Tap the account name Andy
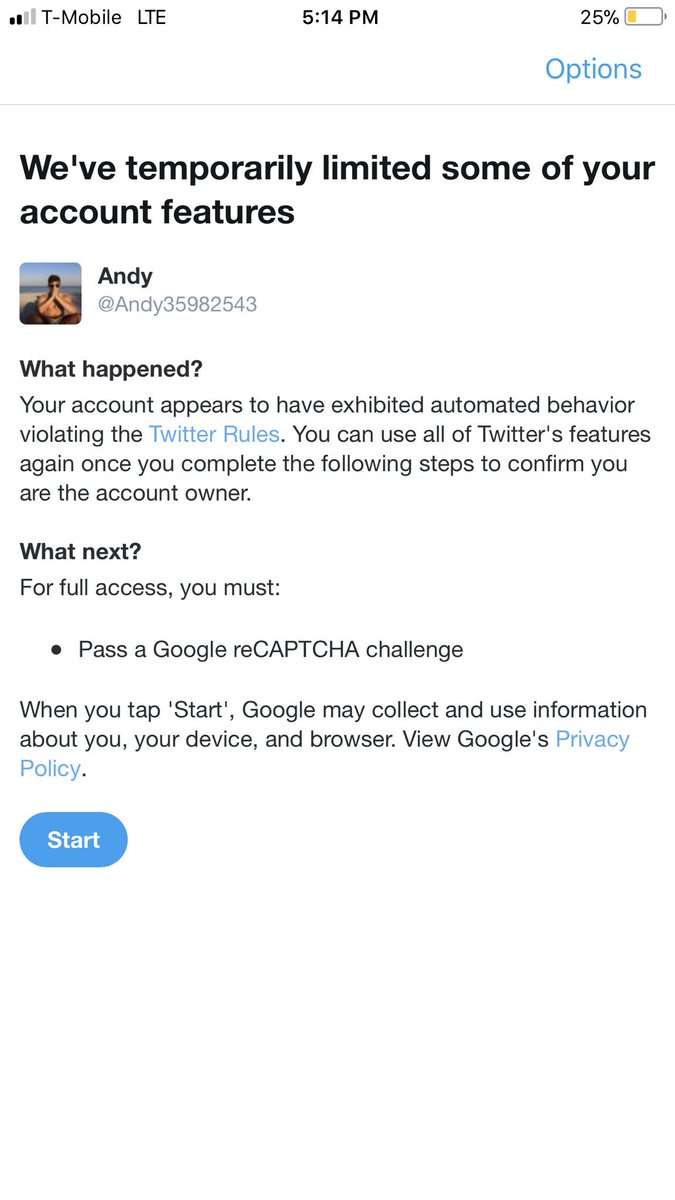 click(x=125, y=276)
